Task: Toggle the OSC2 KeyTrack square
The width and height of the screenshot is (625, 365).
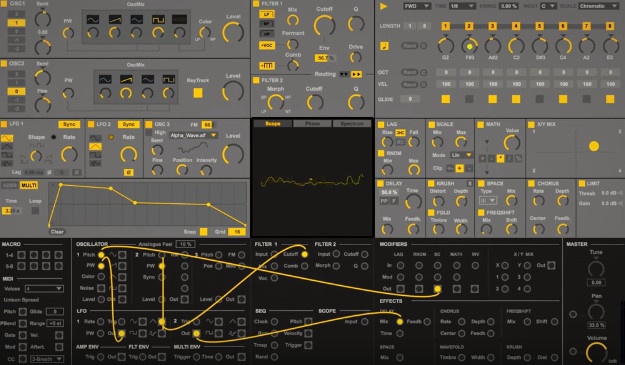Action: (198, 93)
